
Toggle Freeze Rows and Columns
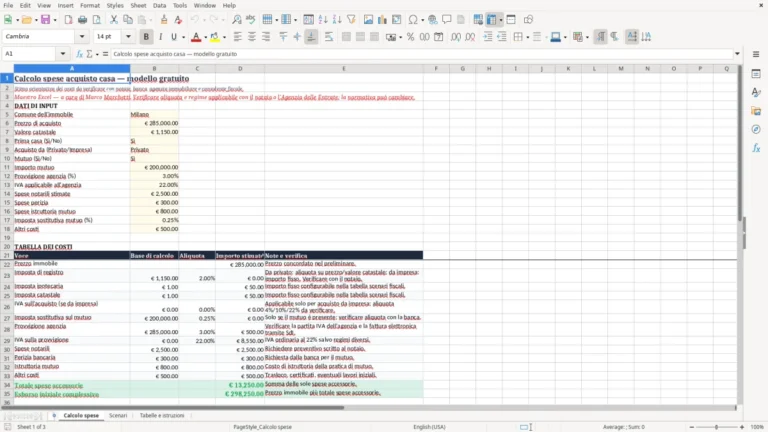(492, 20)
